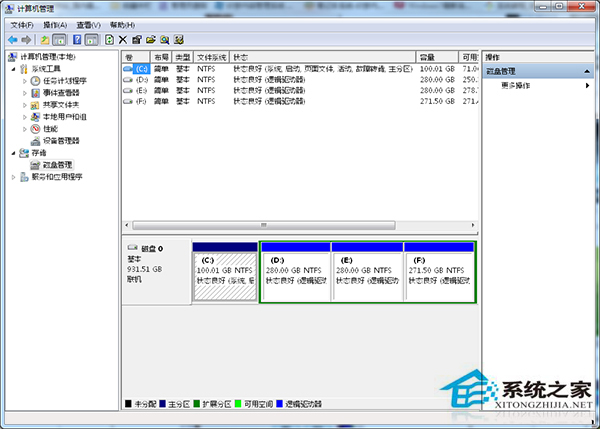Viewport: 600px width, 429px height.
Task: Expand the 本地用户和组 node arrow
Action: 24,117
